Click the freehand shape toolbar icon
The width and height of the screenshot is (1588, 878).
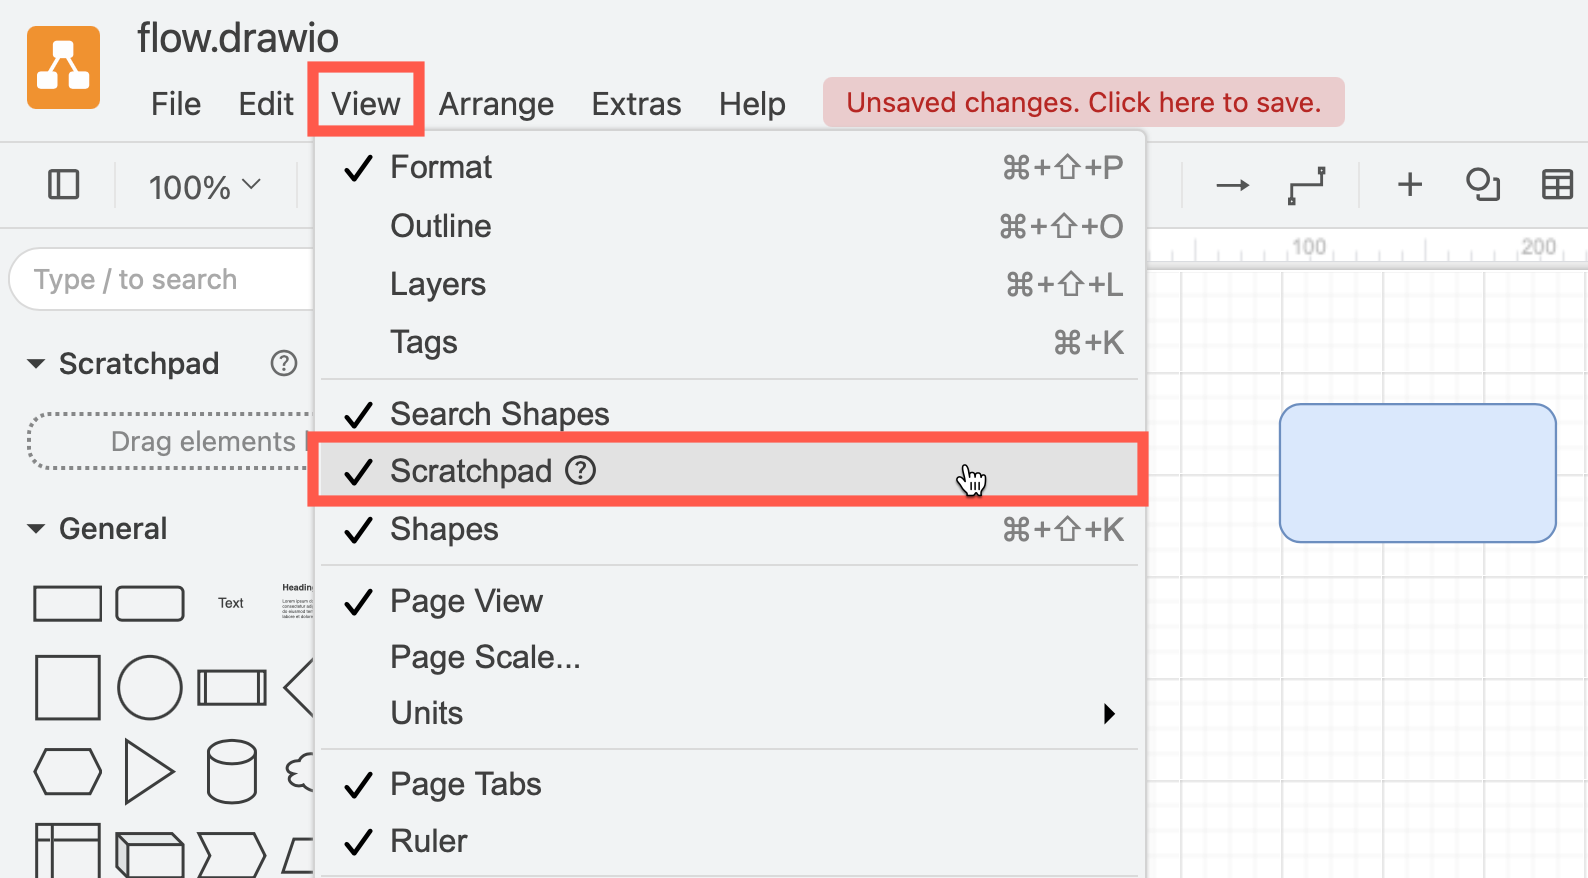click(x=1482, y=184)
